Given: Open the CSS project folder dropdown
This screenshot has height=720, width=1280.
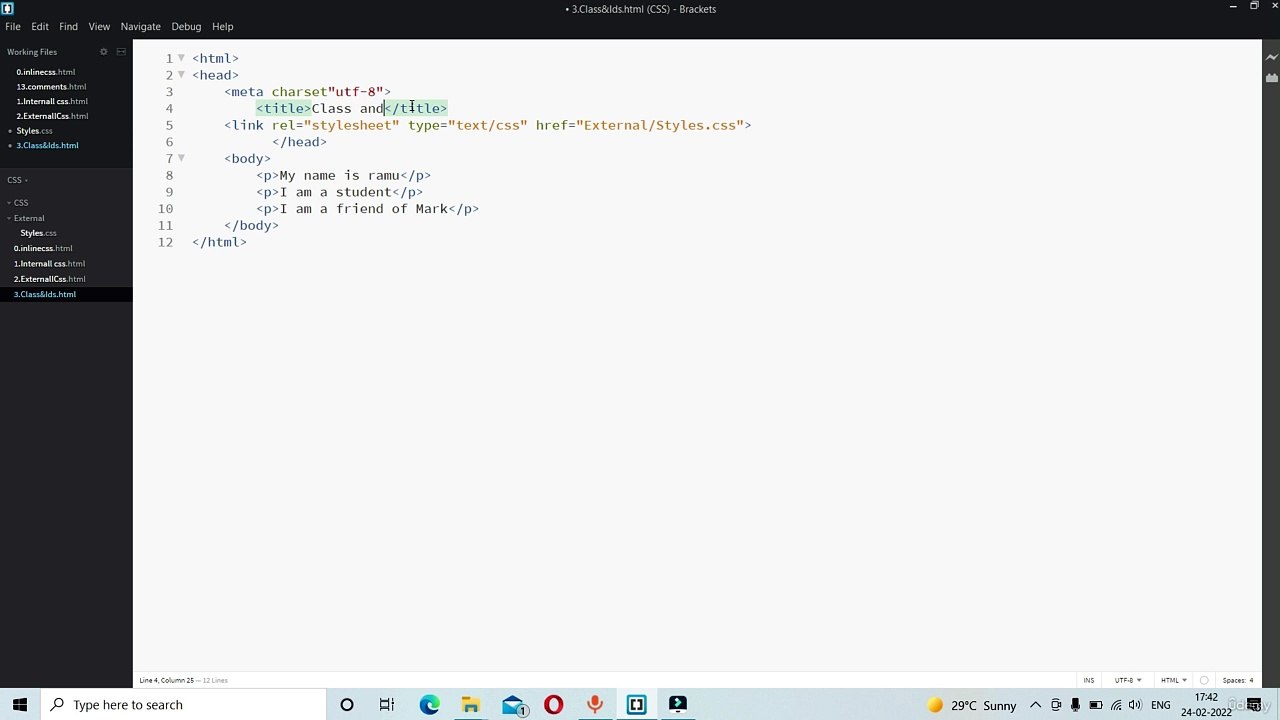Looking at the screenshot, I should pos(17,180).
